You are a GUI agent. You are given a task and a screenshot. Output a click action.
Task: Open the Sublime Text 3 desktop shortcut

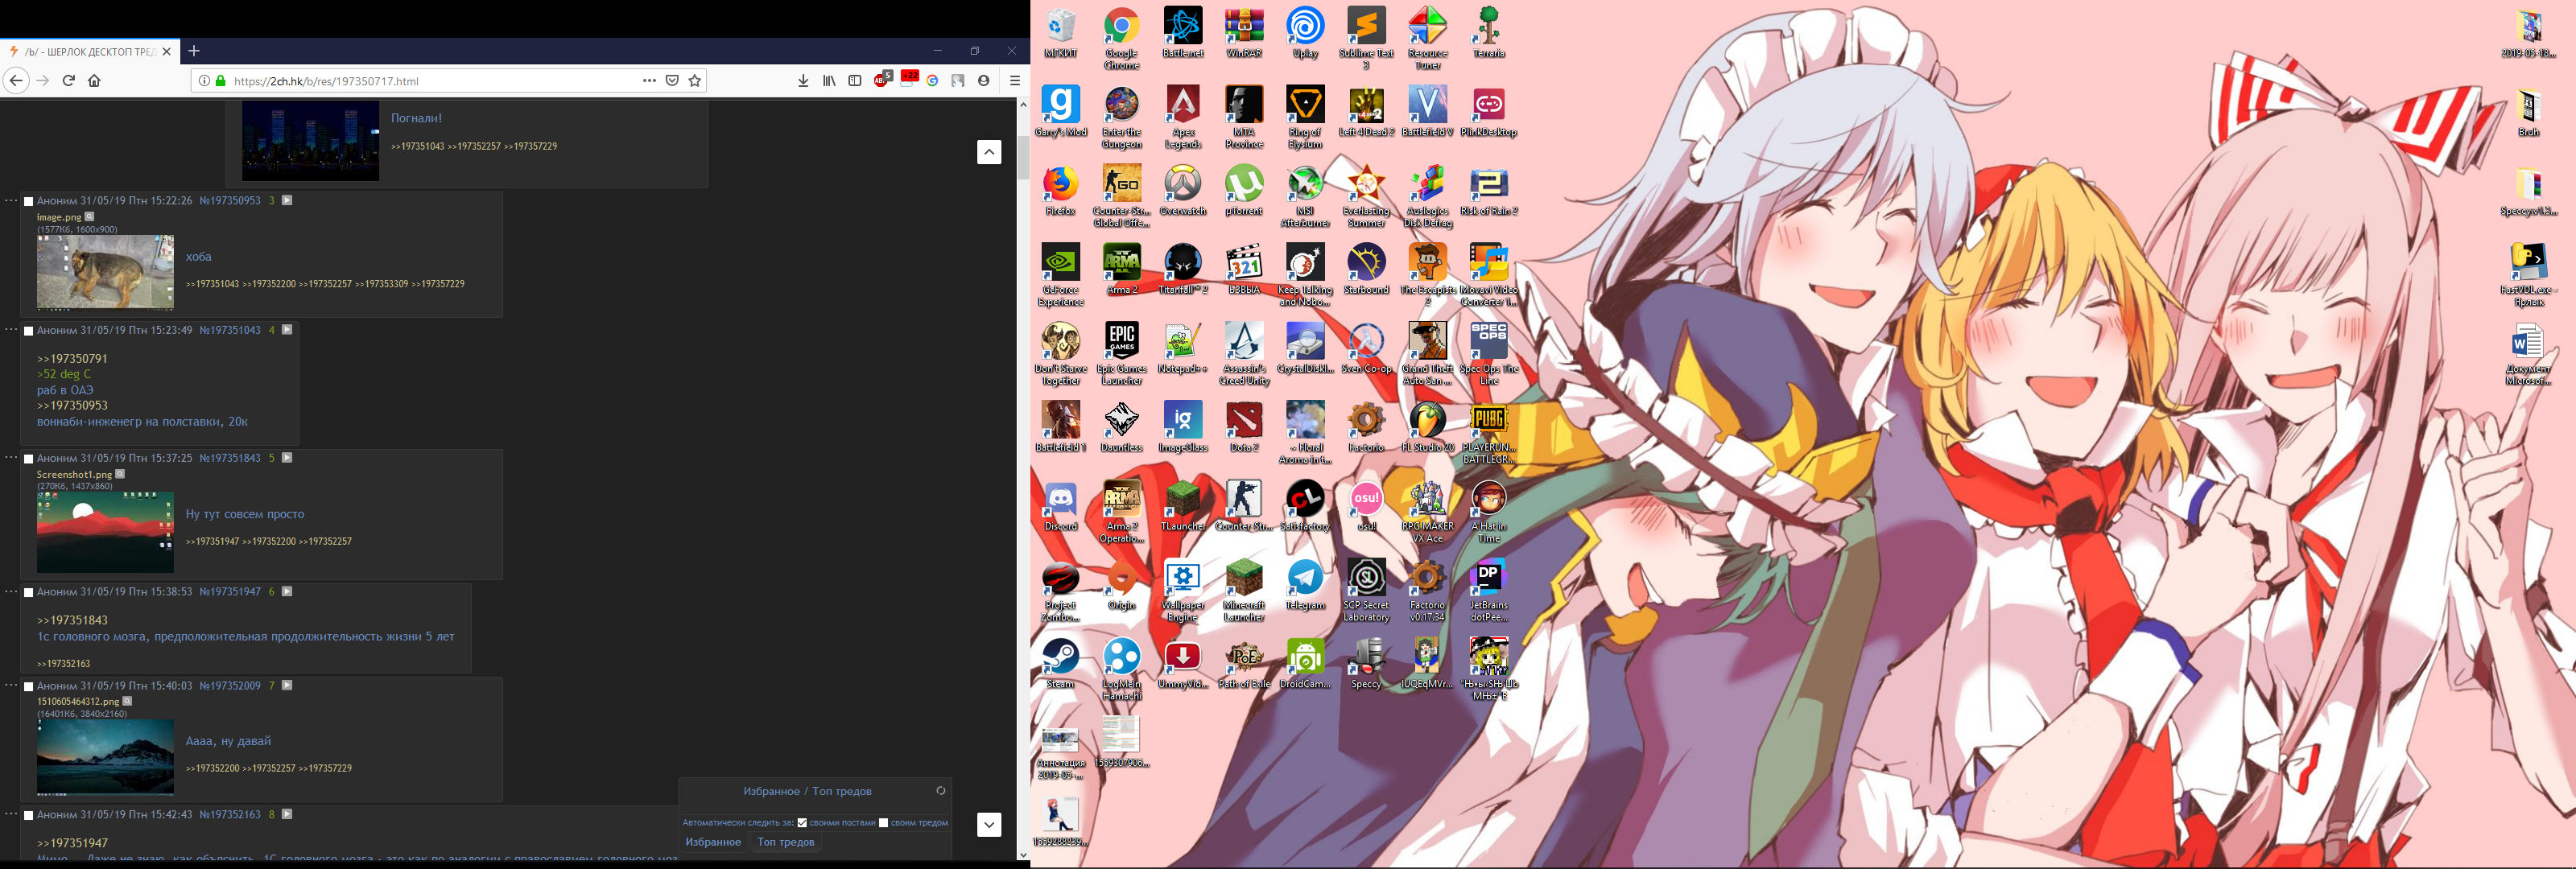tap(1366, 38)
